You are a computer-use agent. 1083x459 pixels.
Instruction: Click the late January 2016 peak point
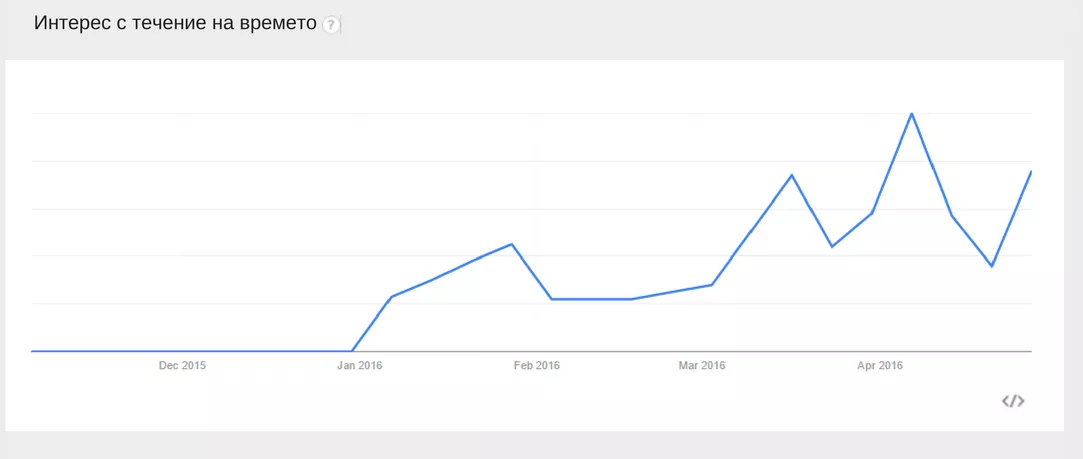coord(512,244)
